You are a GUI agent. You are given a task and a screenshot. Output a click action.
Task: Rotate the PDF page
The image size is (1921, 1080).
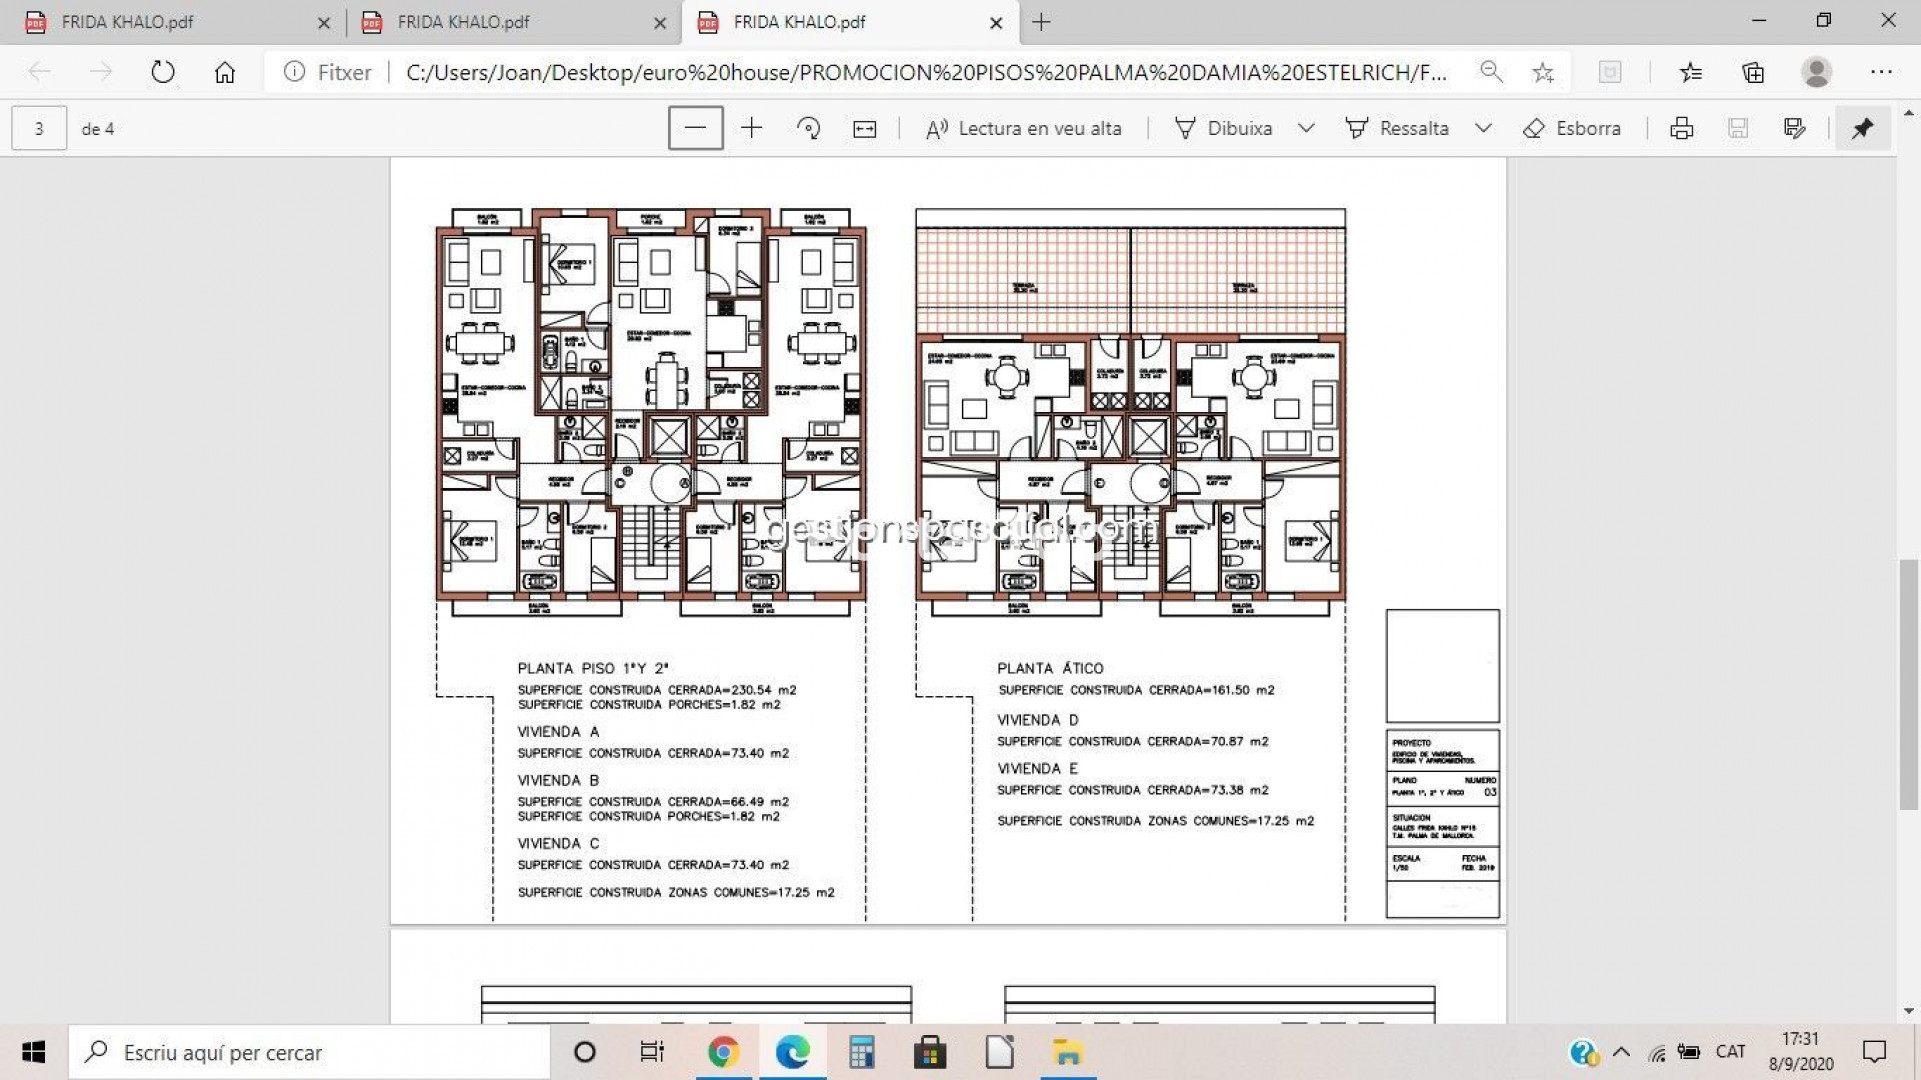point(808,128)
